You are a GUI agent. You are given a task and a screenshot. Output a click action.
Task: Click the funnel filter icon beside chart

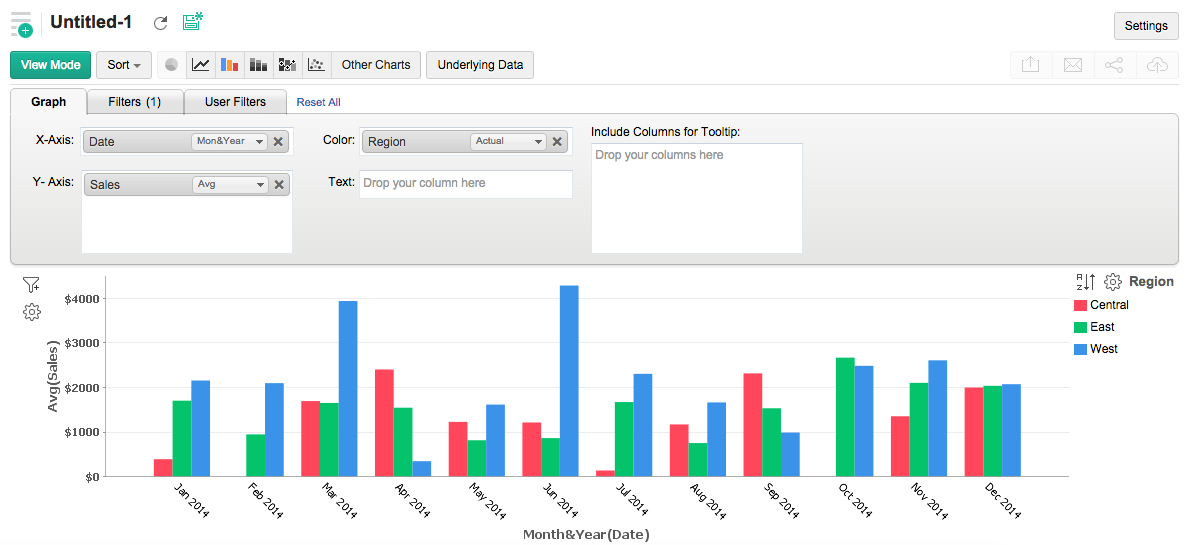point(31,285)
